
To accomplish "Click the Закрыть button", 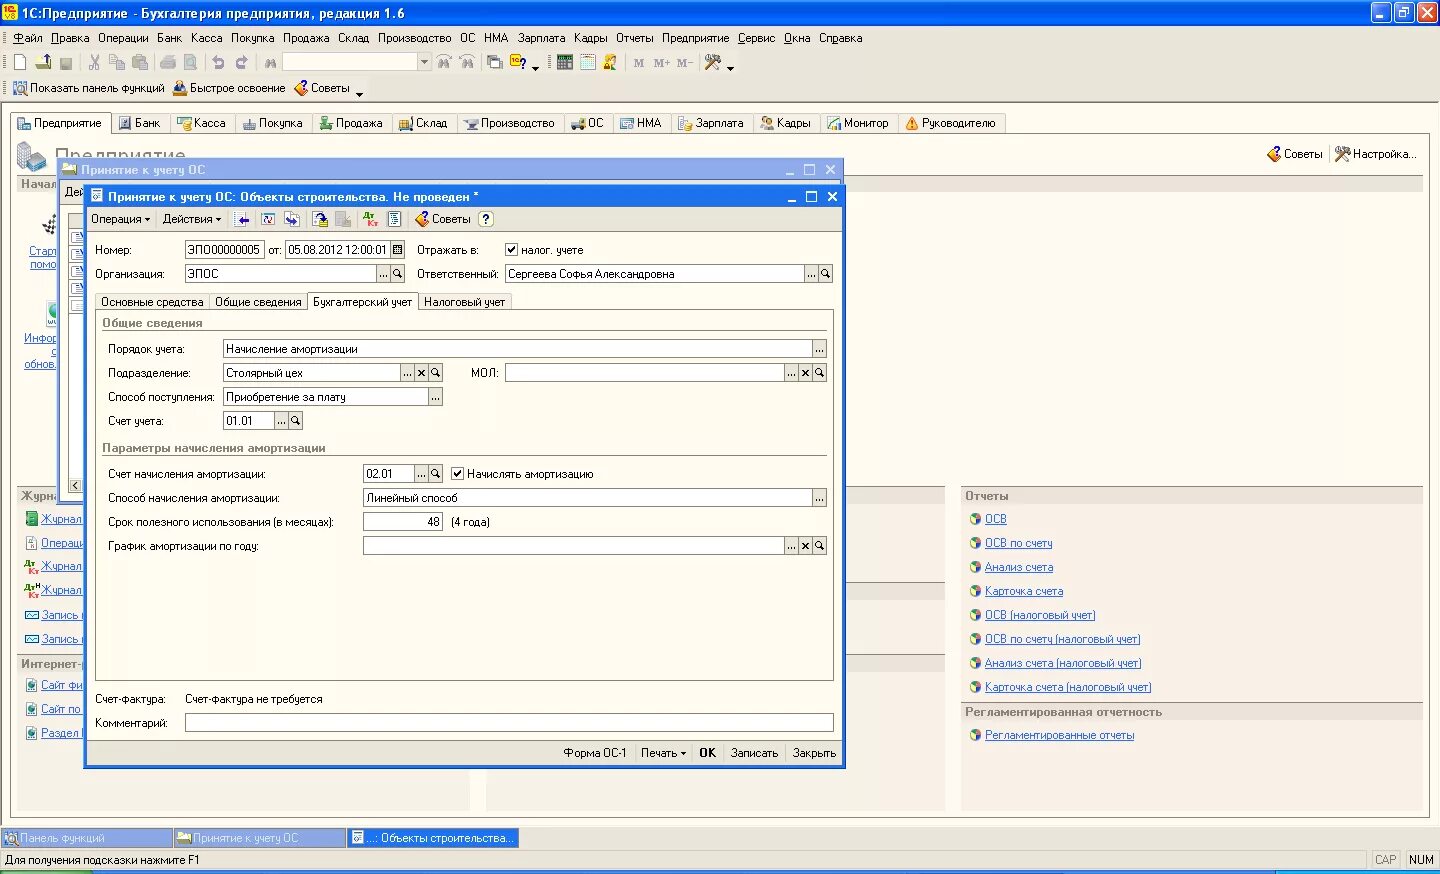I will pos(814,753).
